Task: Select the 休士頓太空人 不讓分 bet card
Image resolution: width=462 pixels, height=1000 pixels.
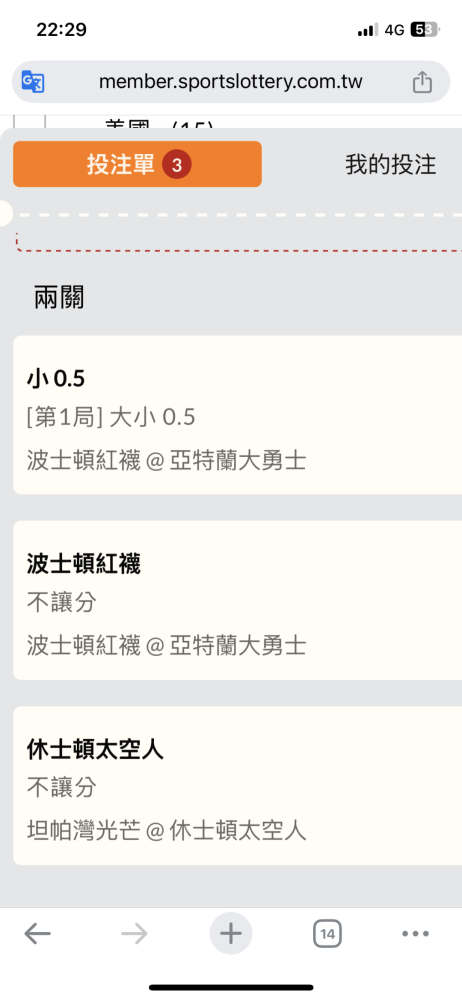Action: (237, 786)
